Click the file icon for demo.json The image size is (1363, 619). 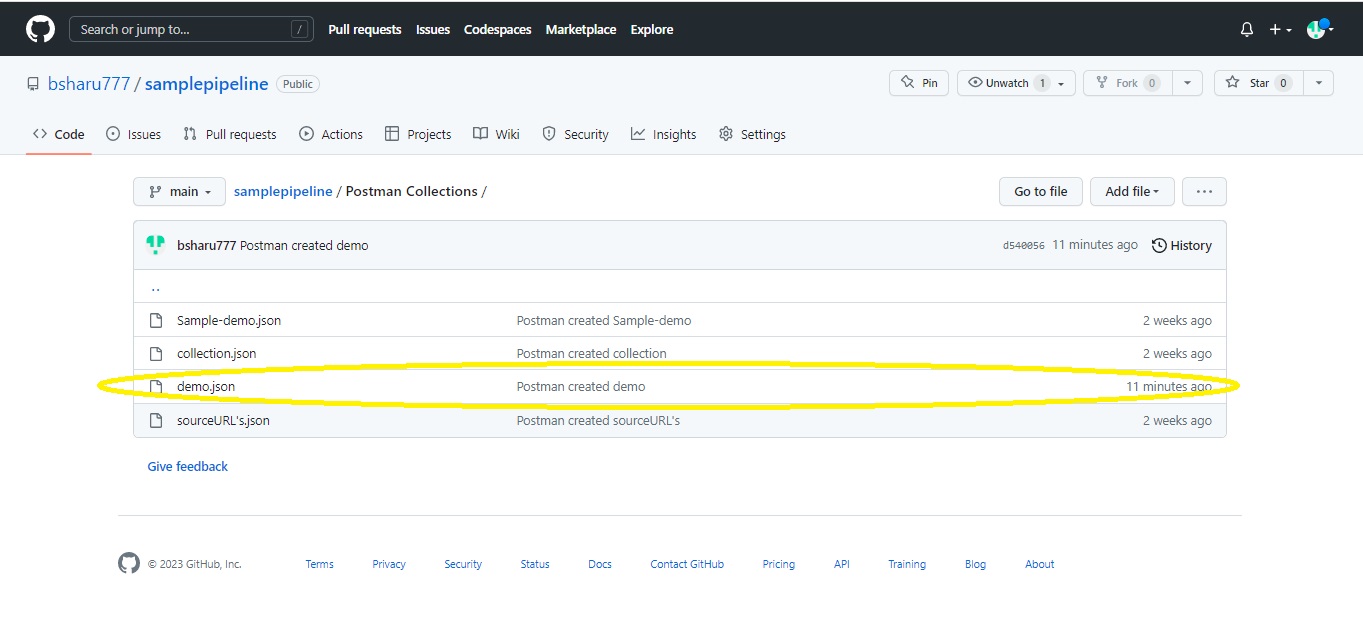click(x=156, y=387)
